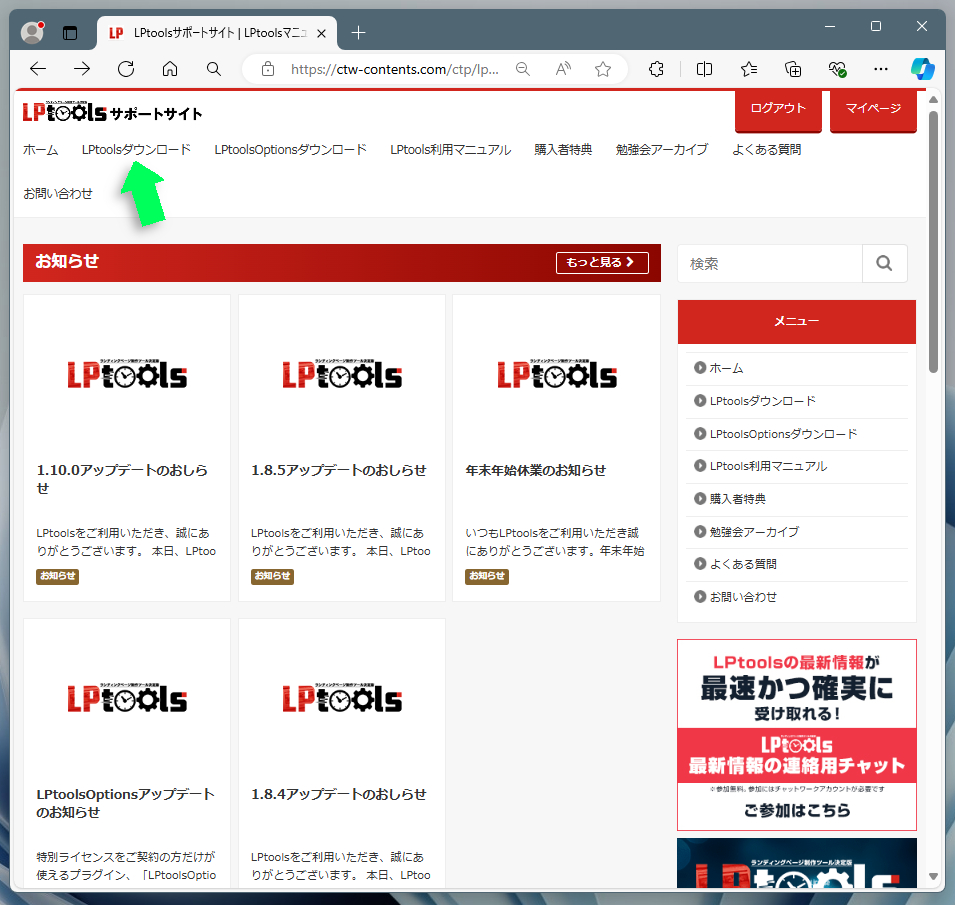Open the browser home page
The width and height of the screenshot is (955, 905).
point(170,69)
